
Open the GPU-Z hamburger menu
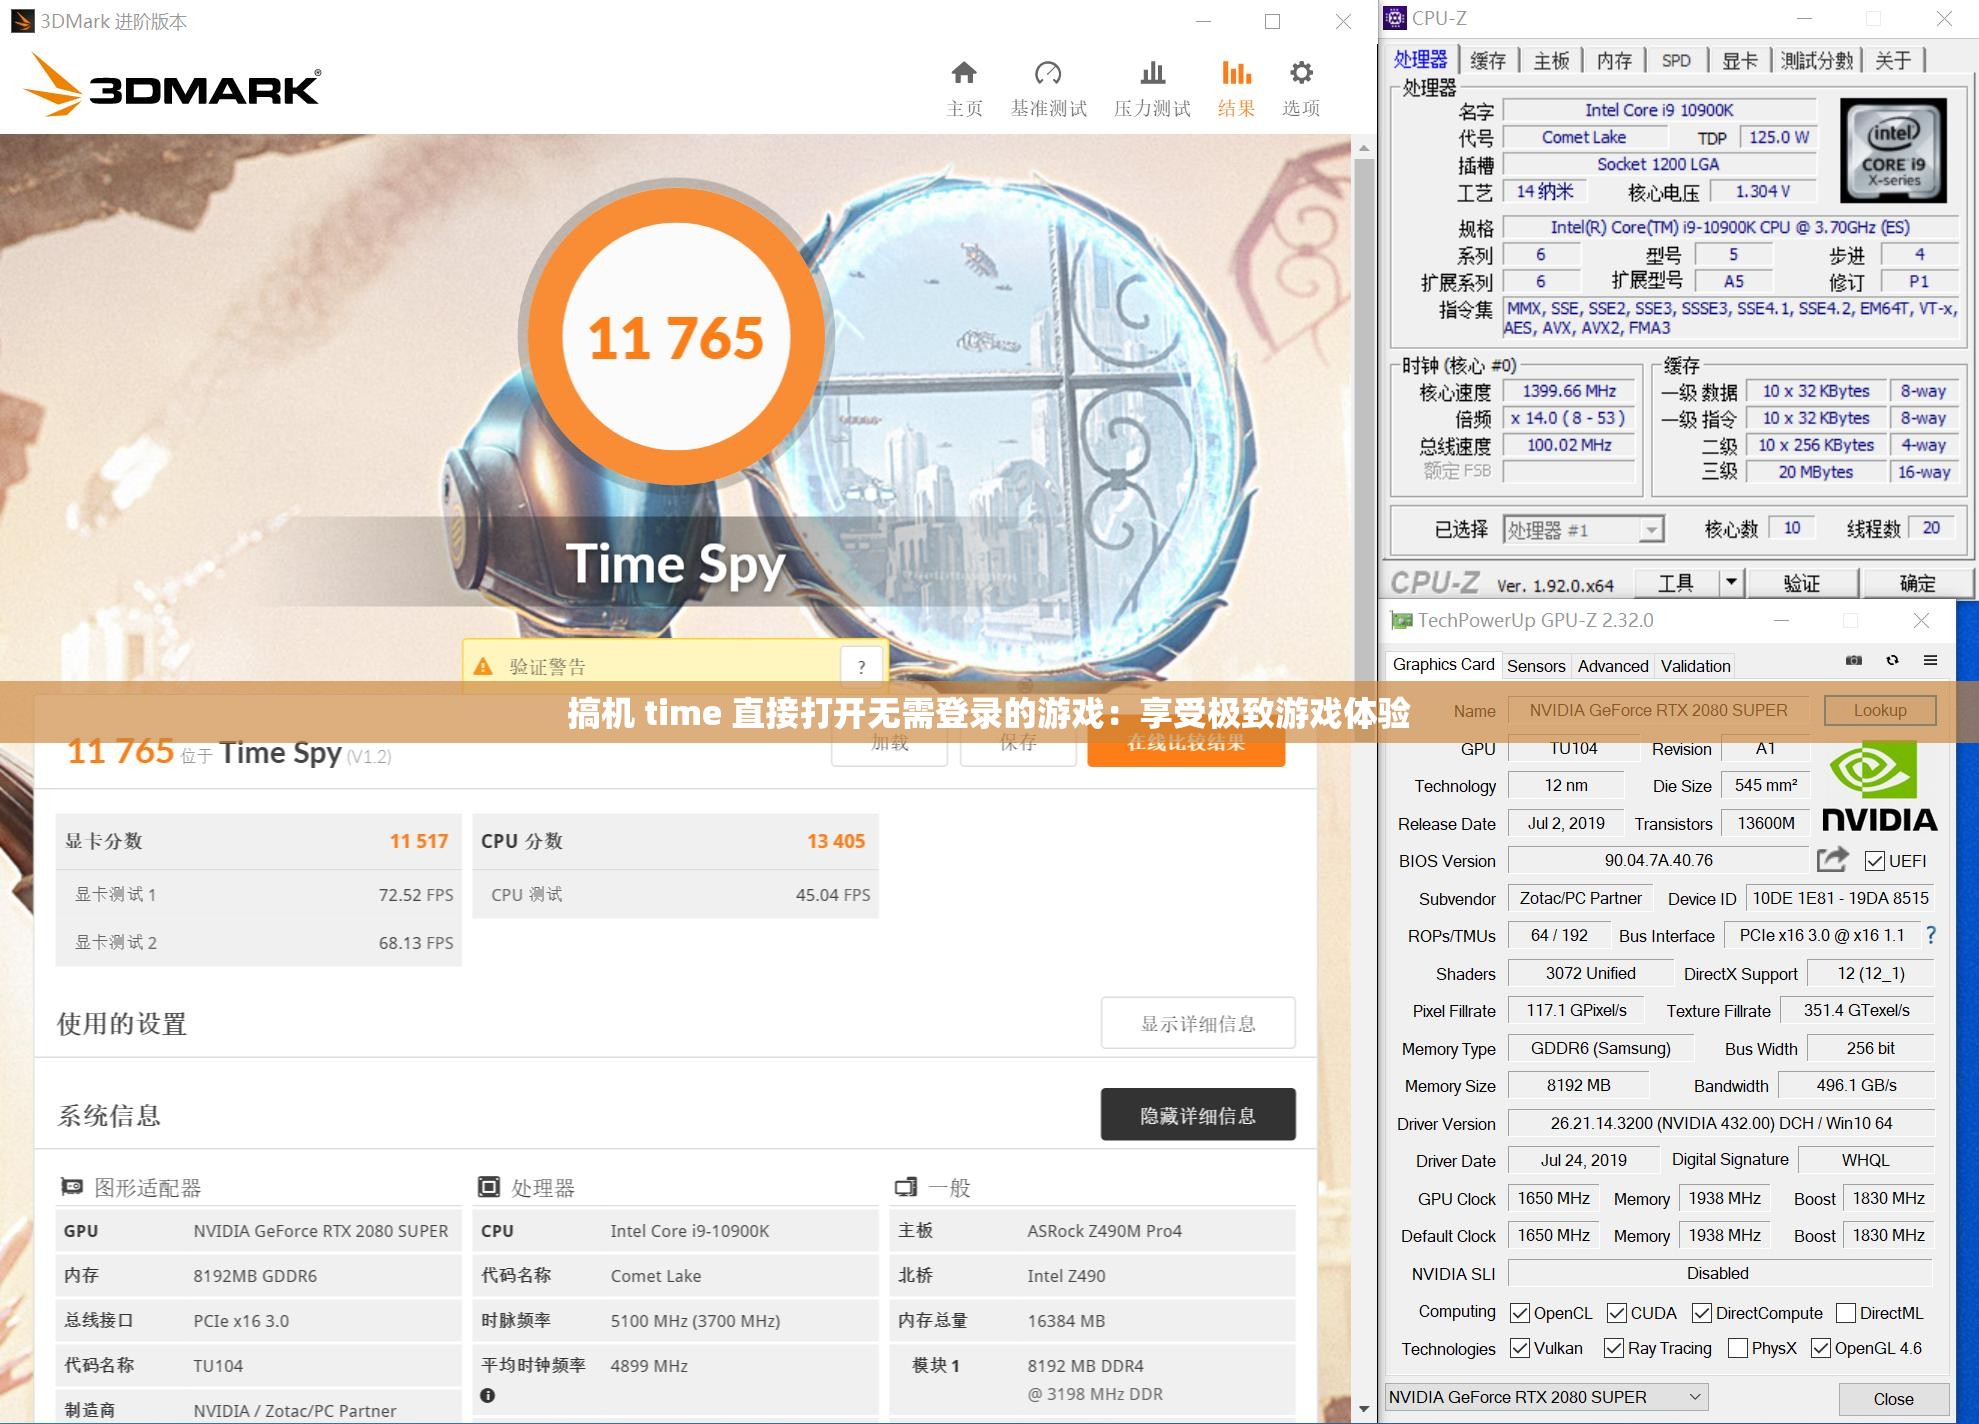(x=1933, y=661)
